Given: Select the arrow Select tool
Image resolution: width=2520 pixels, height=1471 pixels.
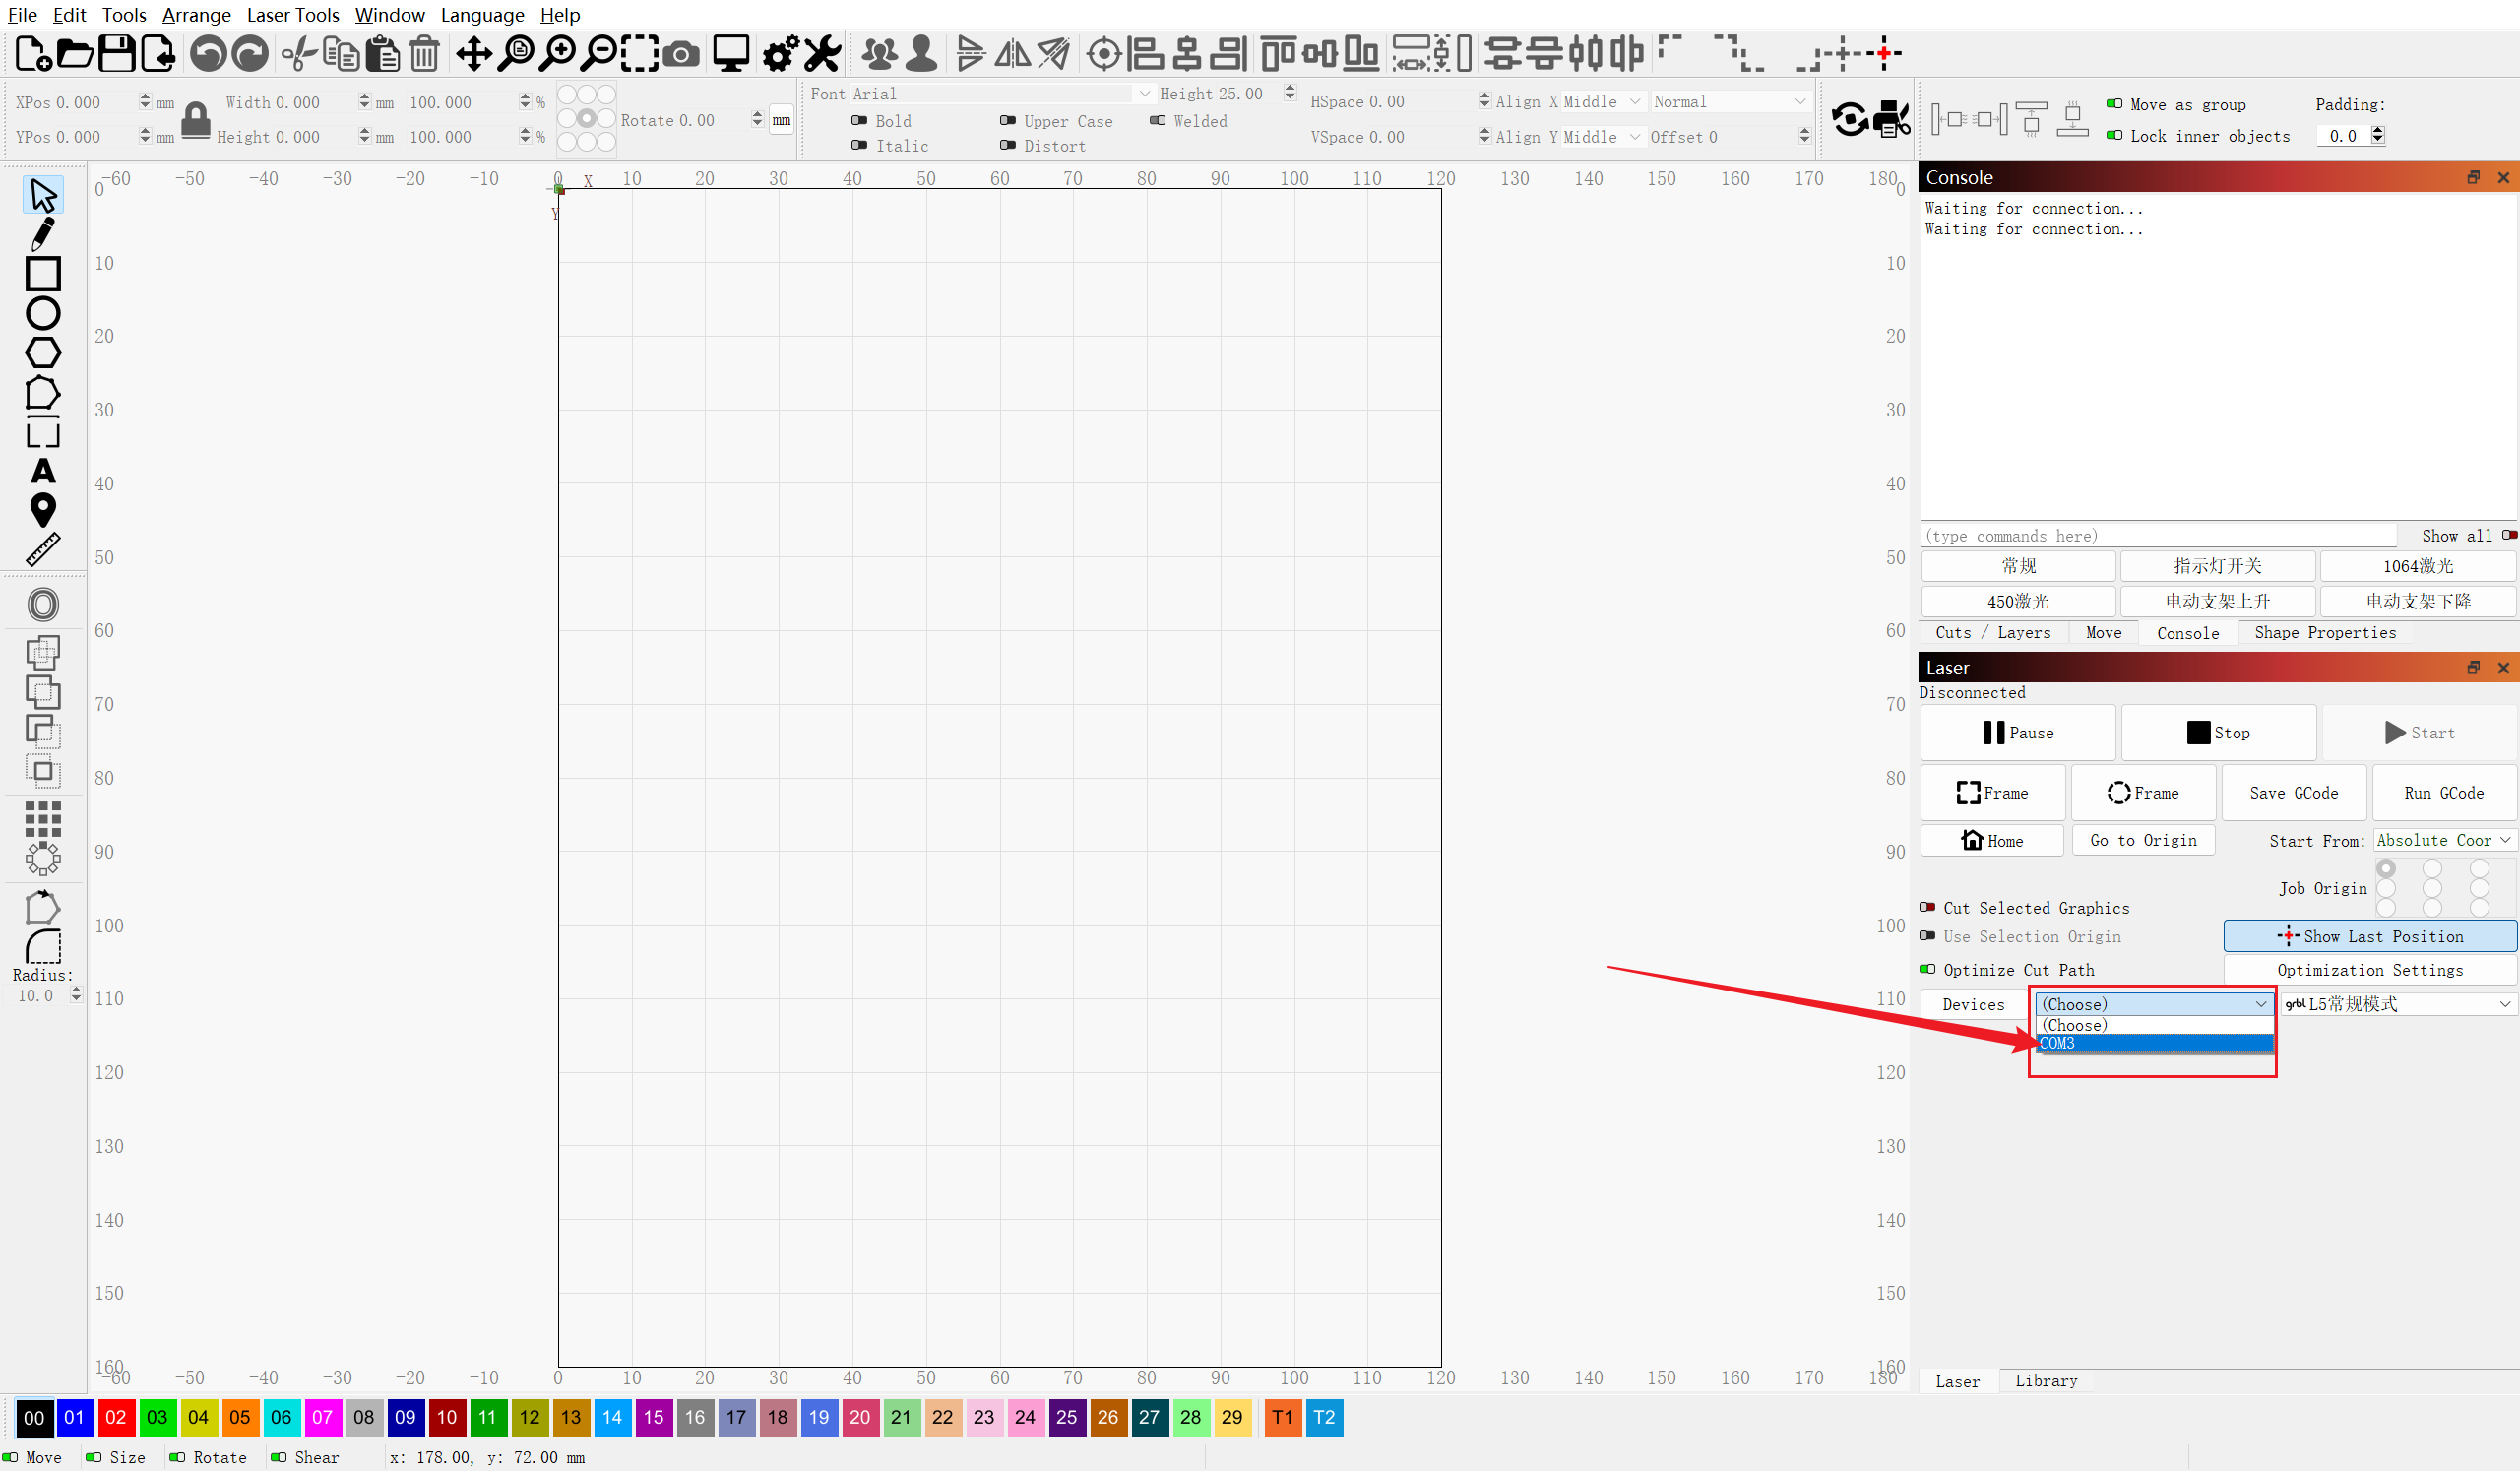Looking at the screenshot, I should tap(43, 194).
